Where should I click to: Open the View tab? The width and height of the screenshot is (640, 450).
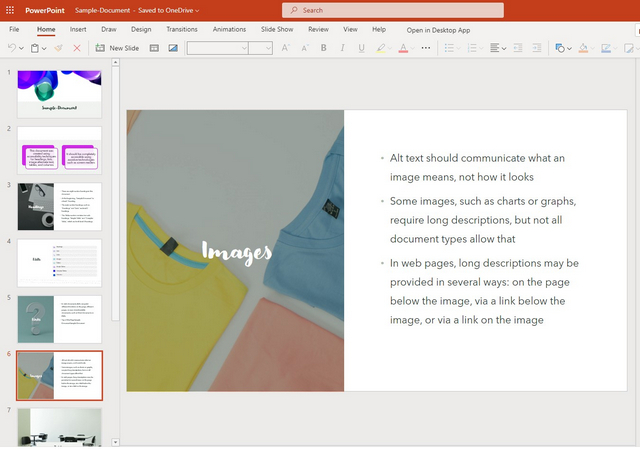click(x=350, y=29)
